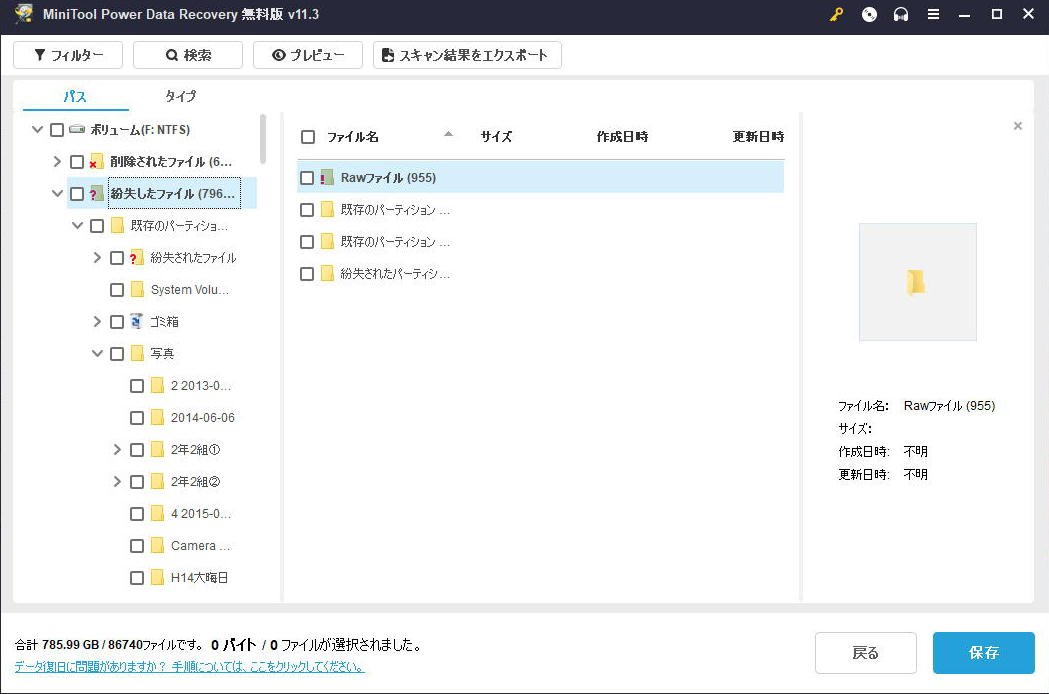The image size is (1049, 694).
Task: Collapse the 紛失したファイル tree node
Action: [57, 193]
